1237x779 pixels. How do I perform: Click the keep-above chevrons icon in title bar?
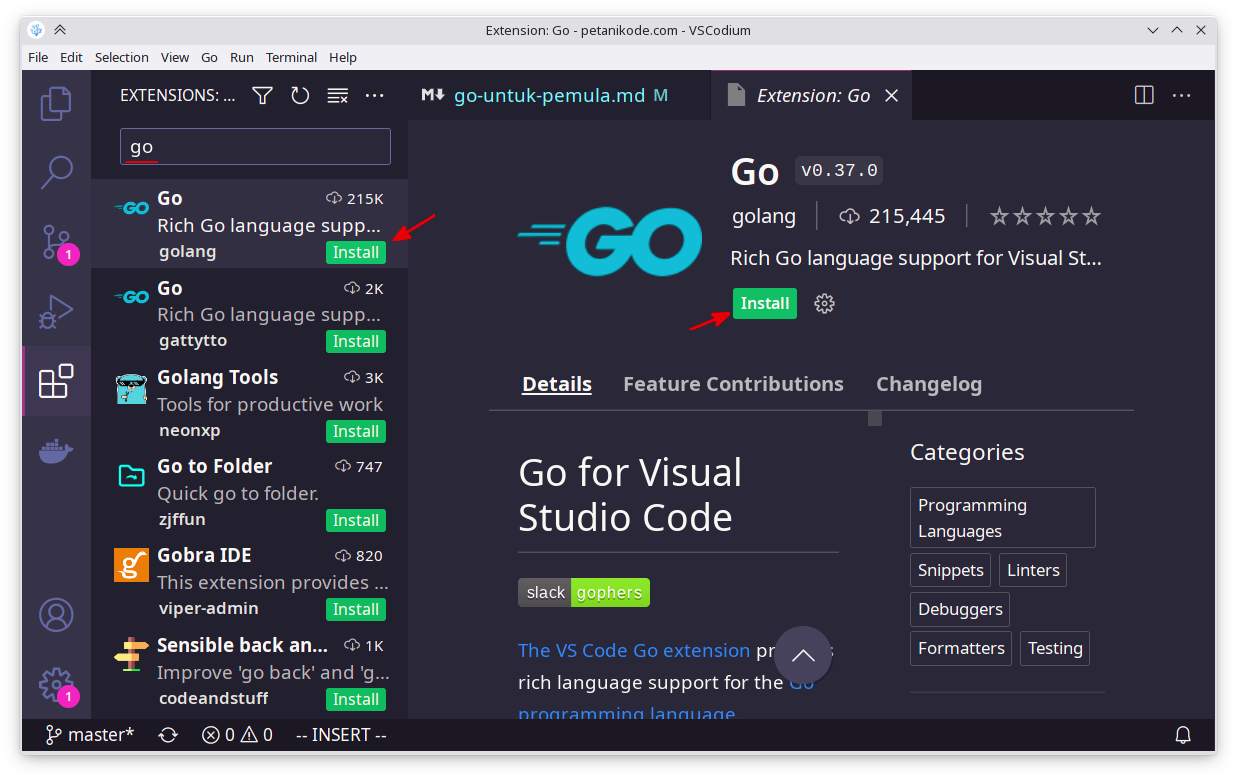[x=60, y=30]
